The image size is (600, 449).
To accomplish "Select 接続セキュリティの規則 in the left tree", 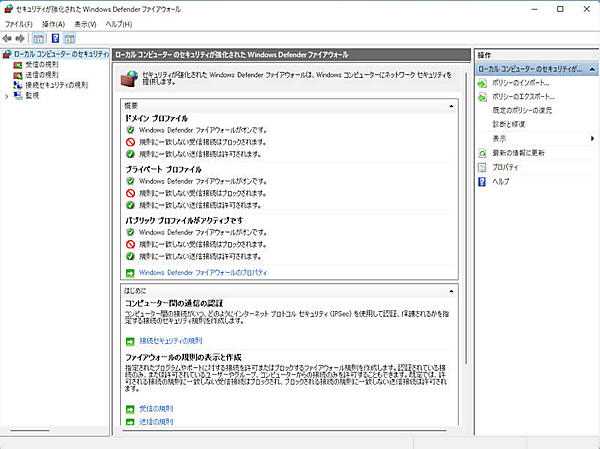I will 55,85.
